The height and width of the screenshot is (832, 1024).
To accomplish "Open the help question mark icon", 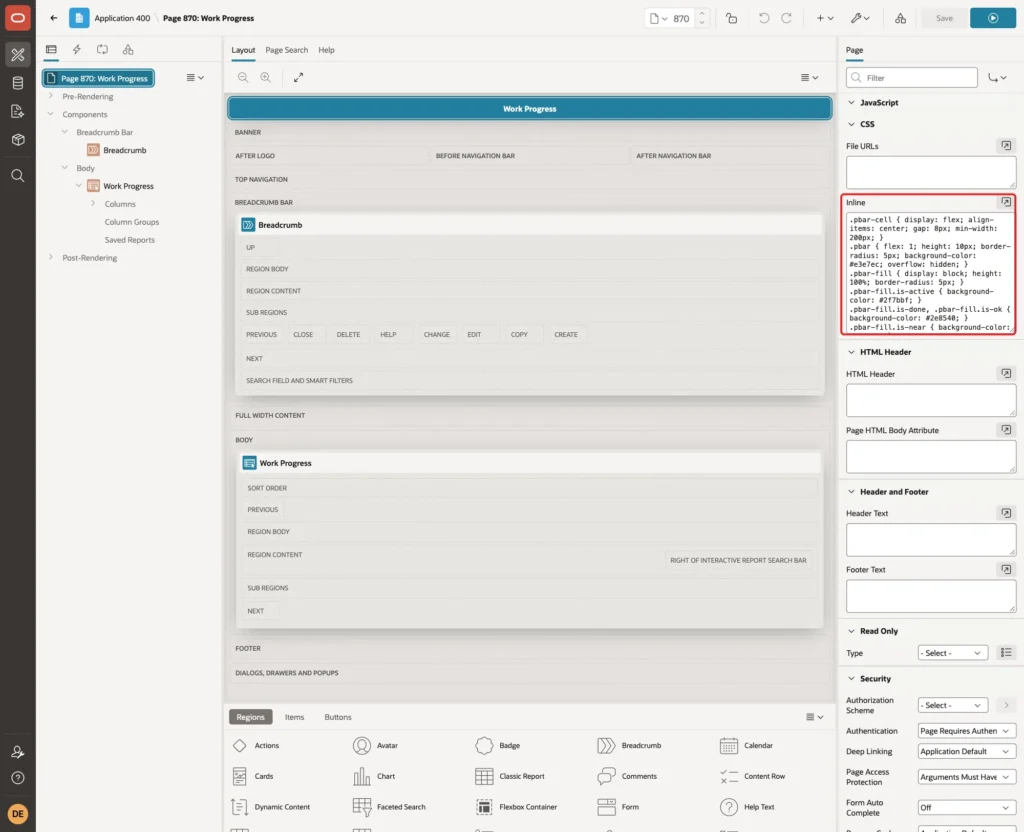I will [18, 778].
